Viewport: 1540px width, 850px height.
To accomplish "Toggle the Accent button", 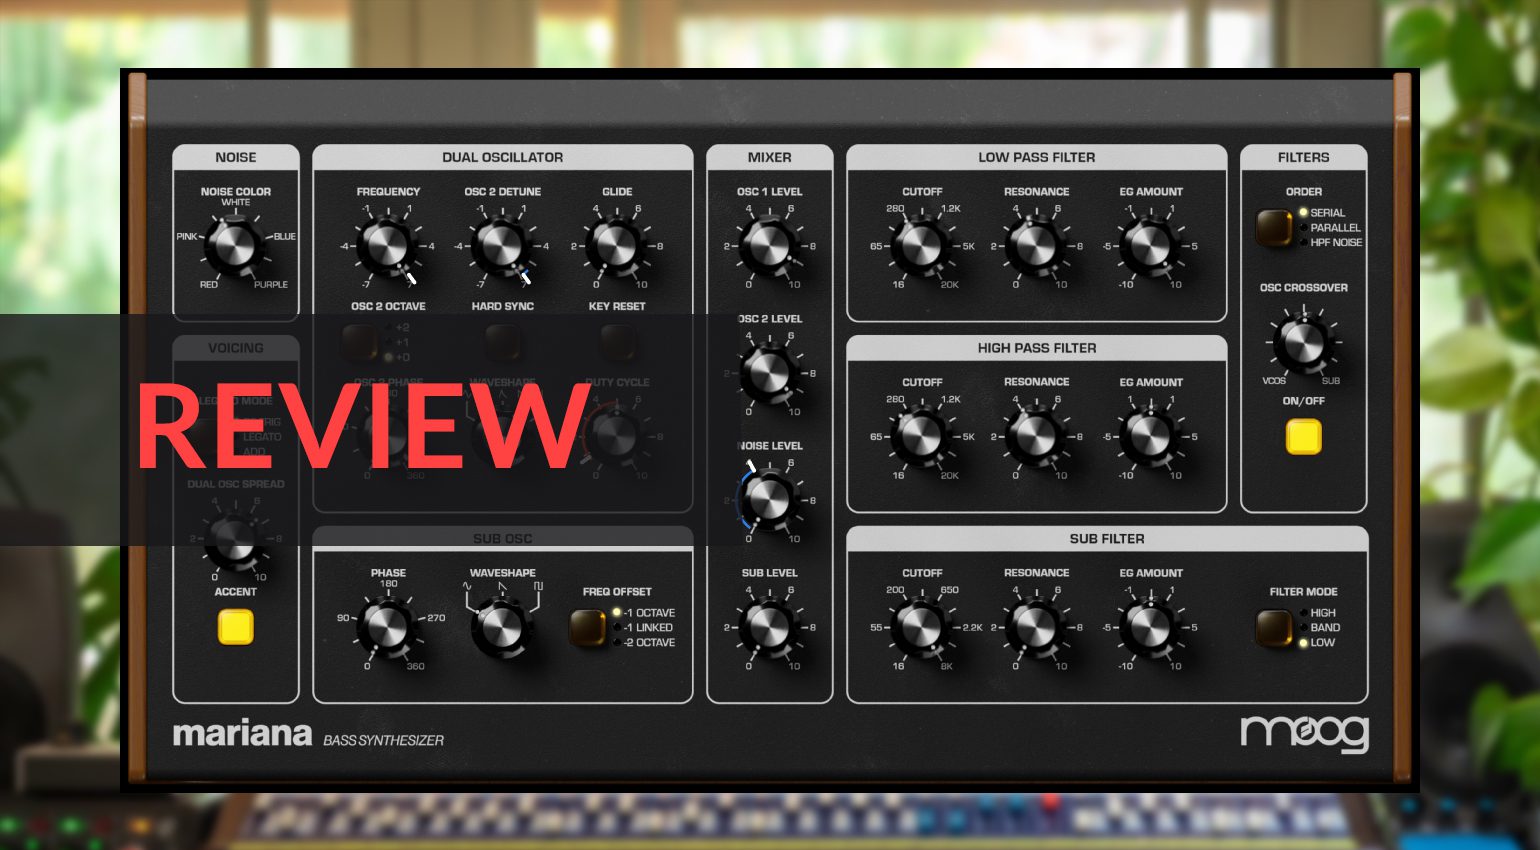I will click(236, 627).
